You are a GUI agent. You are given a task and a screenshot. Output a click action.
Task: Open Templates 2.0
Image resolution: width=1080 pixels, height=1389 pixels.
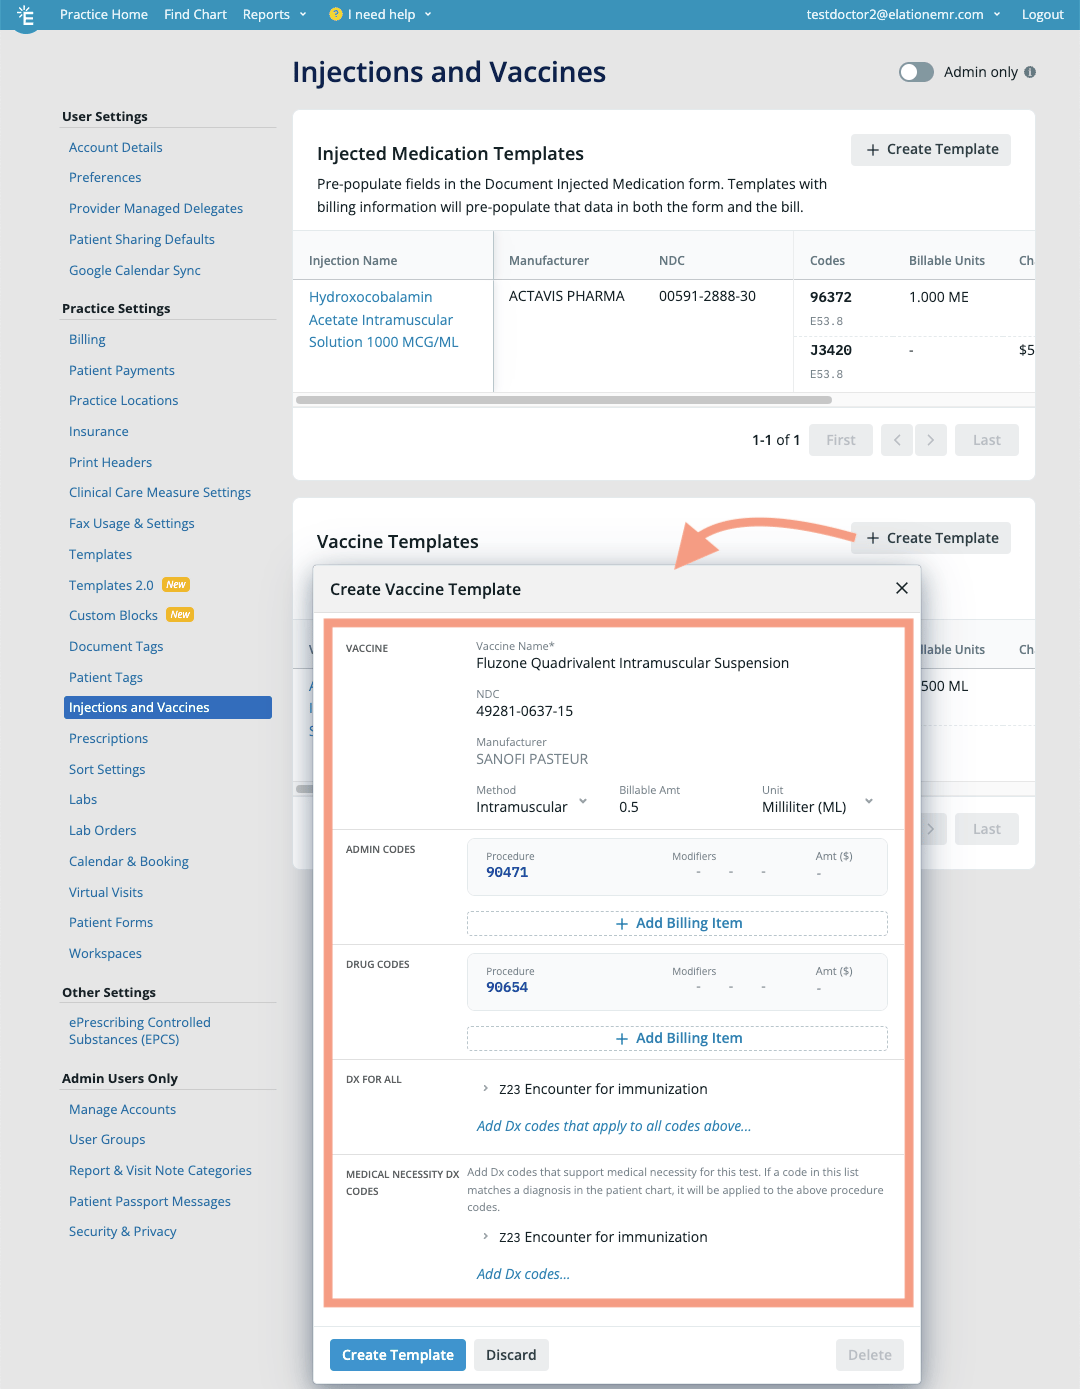pos(111,585)
